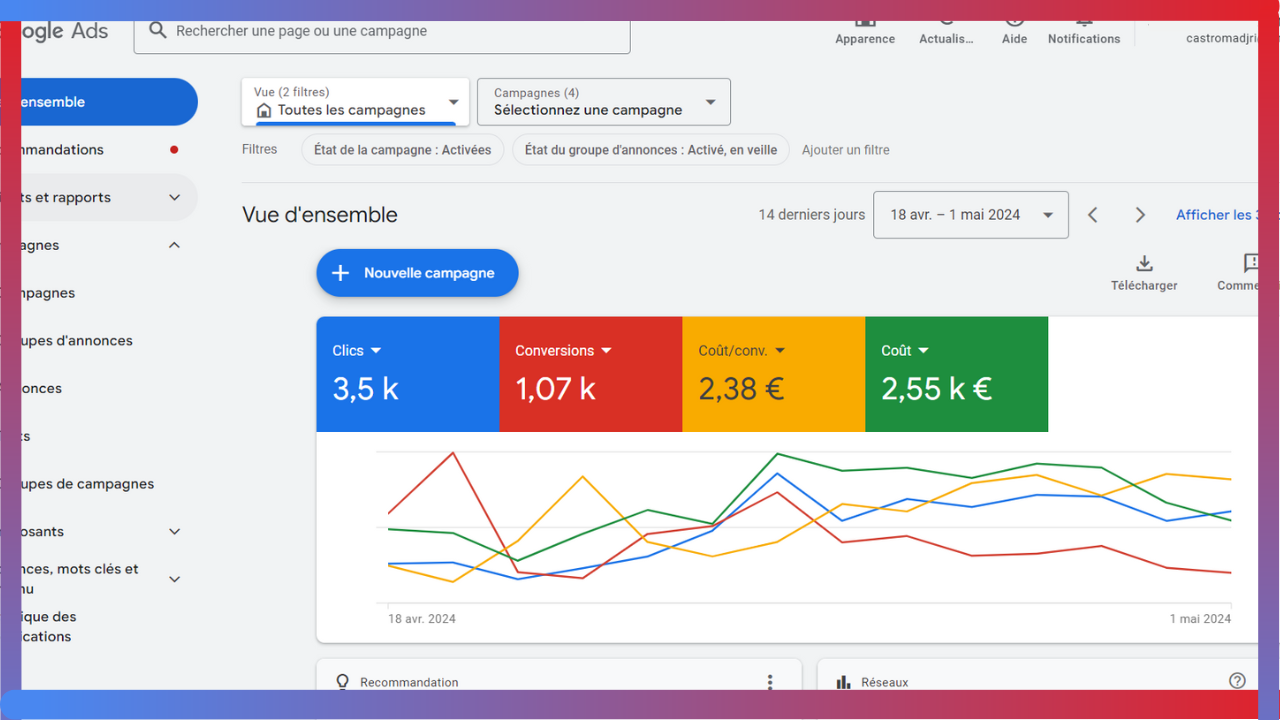The image size is (1280, 720).
Task: Go to the previous date range arrow
Action: tap(1093, 215)
